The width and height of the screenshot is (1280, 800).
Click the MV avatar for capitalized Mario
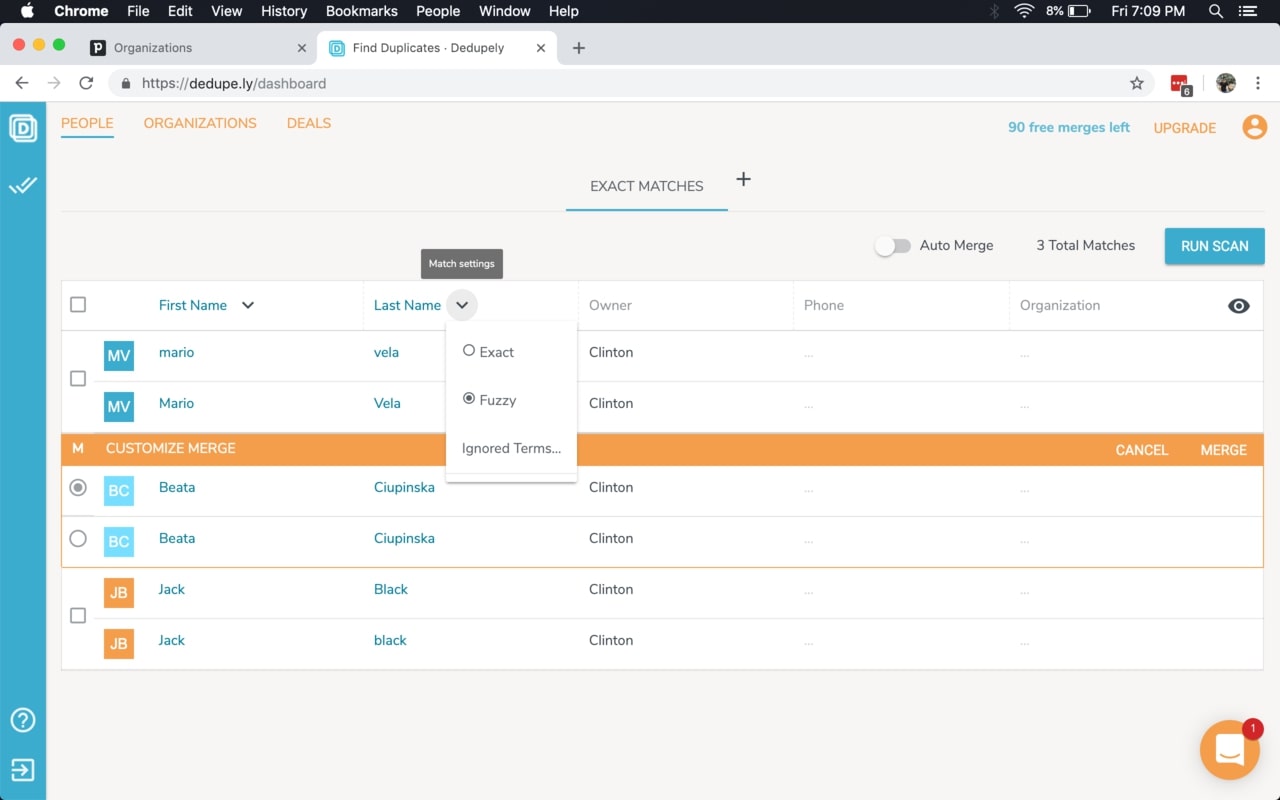click(119, 406)
